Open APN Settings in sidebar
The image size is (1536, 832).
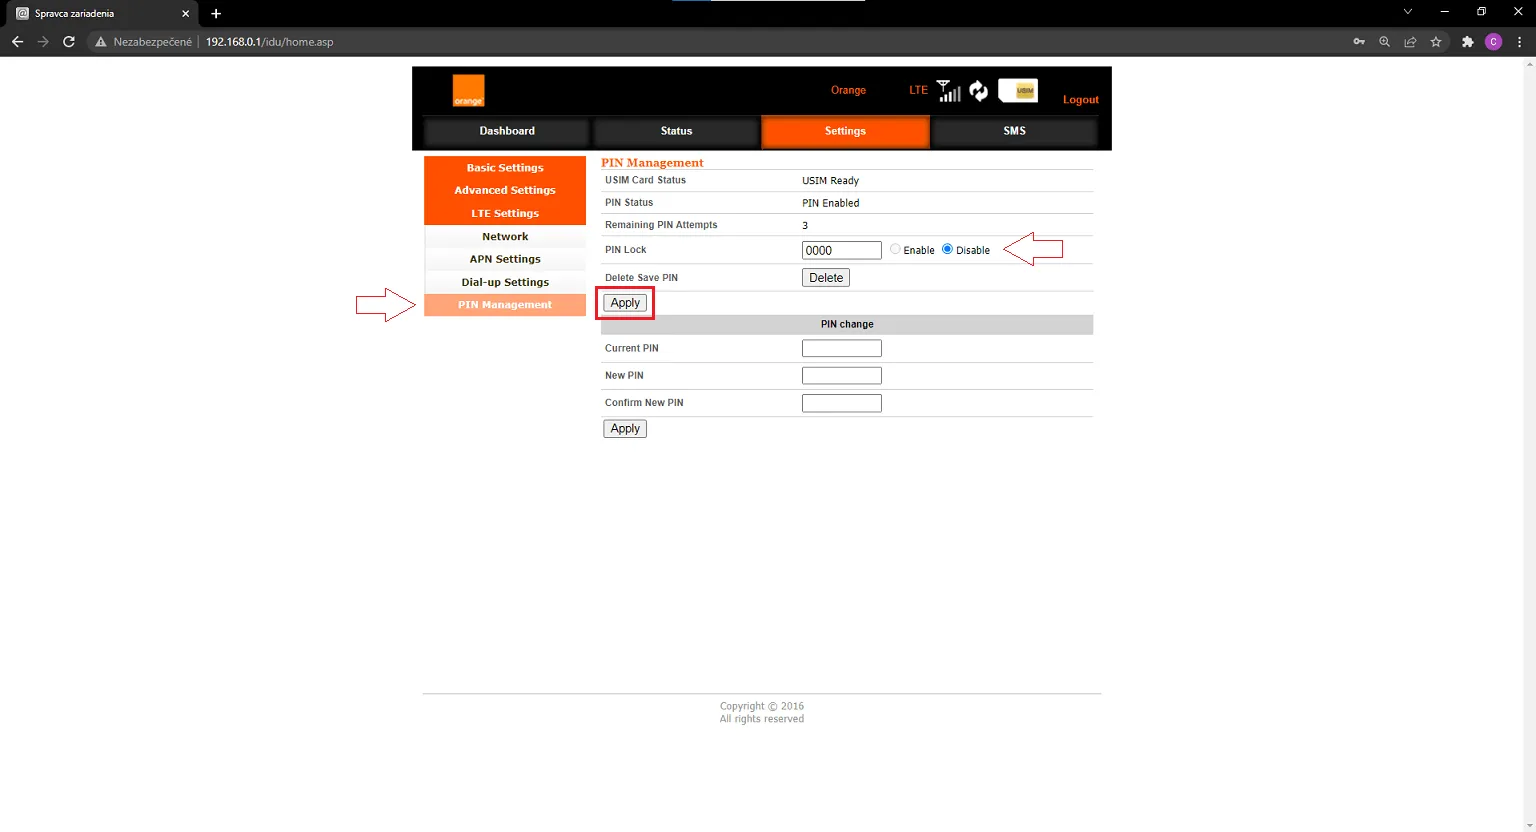click(x=505, y=259)
